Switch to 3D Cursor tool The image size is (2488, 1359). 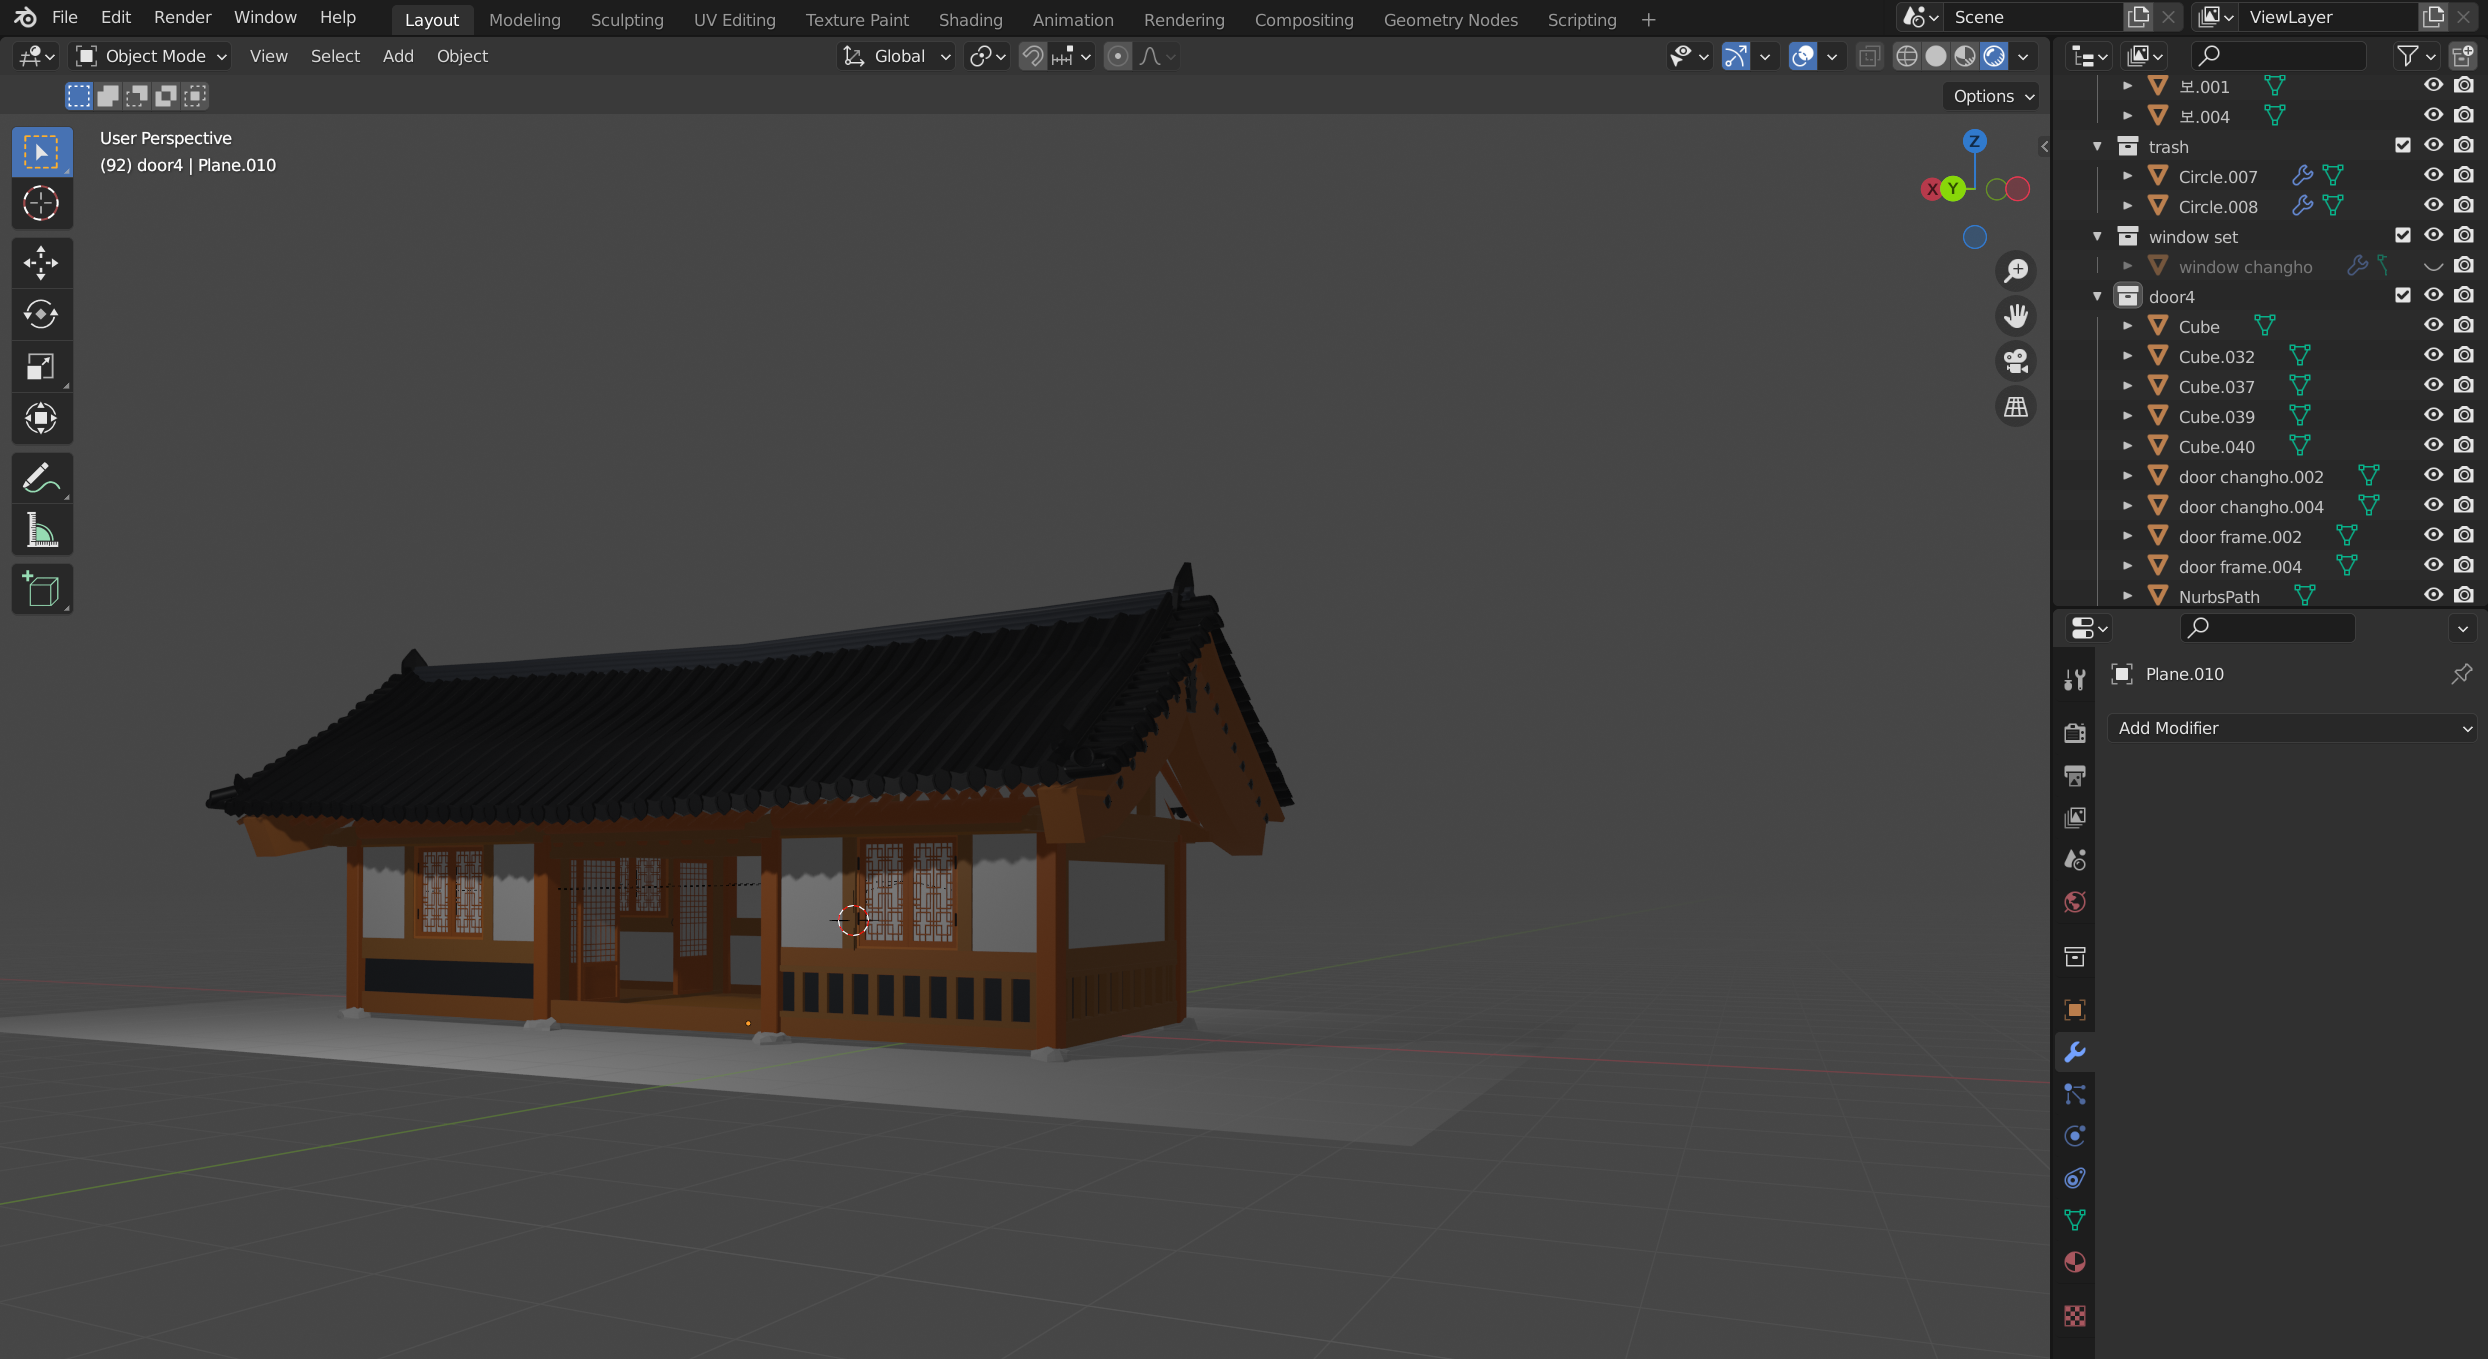click(41, 204)
